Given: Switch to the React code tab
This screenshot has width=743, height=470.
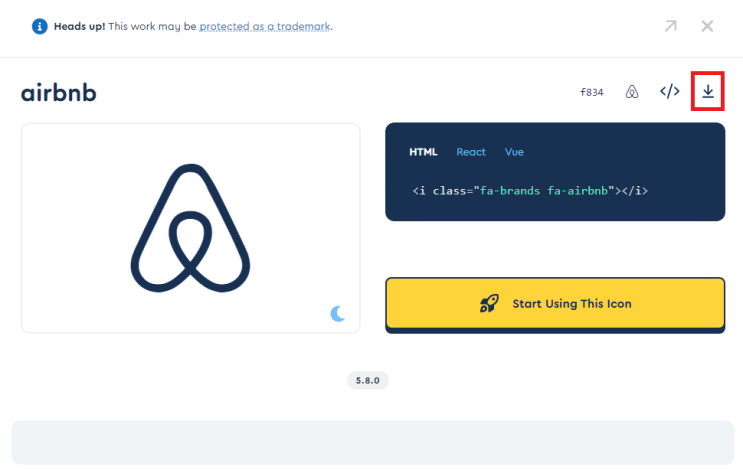Looking at the screenshot, I should (471, 152).
